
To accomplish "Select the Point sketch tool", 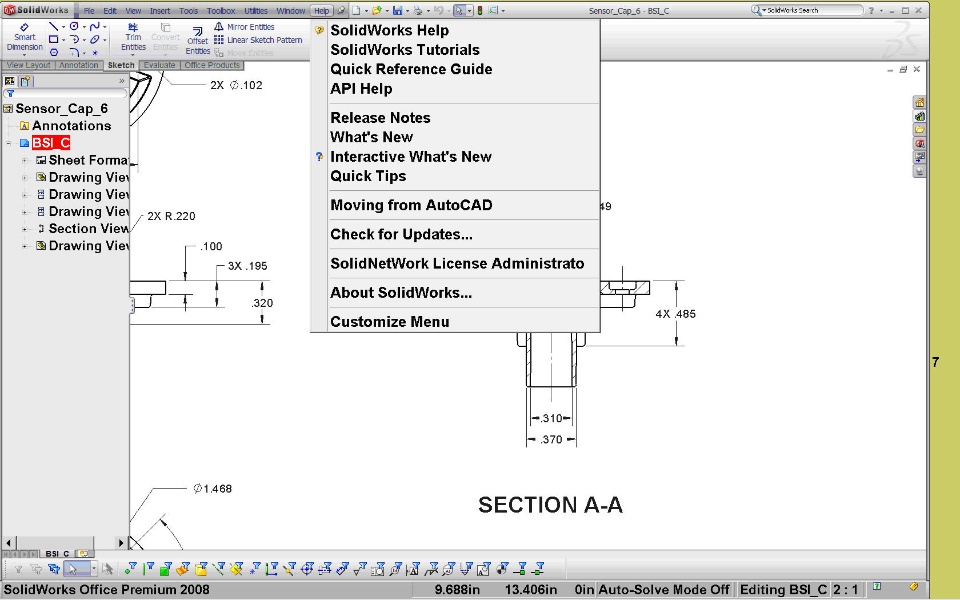I will point(95,53).
